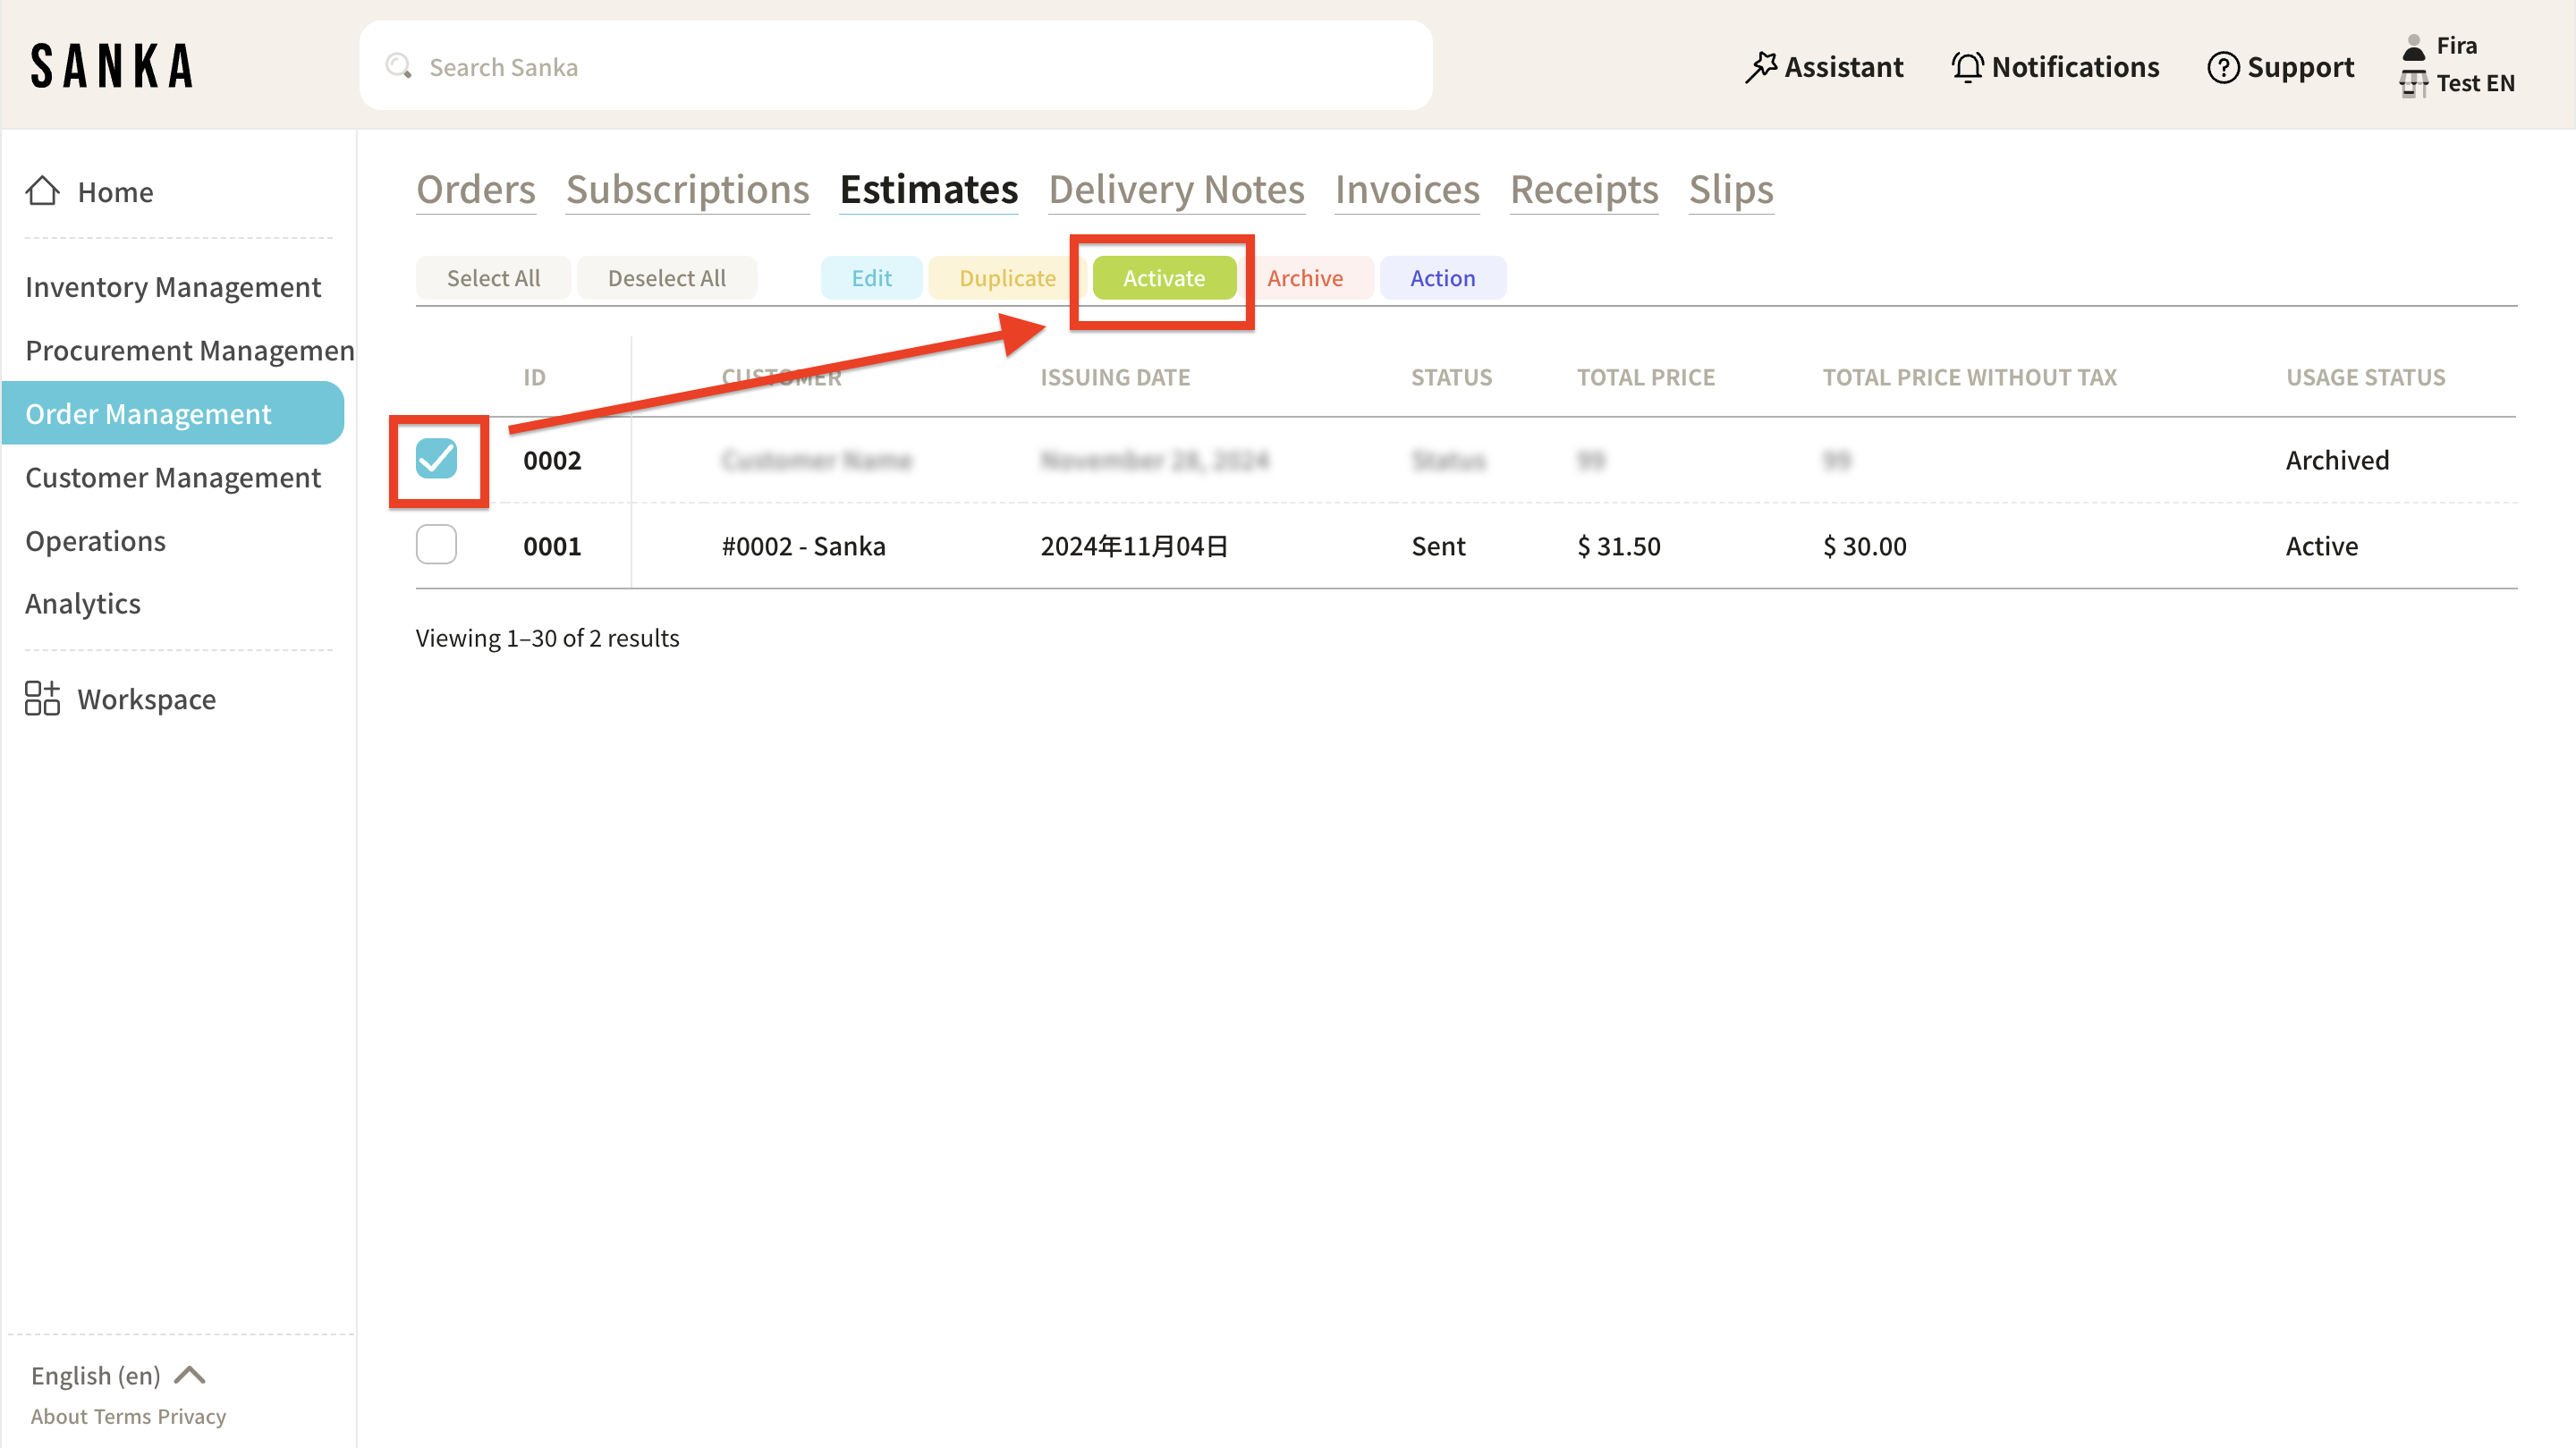2576x1448 pixels.
Task: Open the Action dropdown button
Action: click(1442, 278)
